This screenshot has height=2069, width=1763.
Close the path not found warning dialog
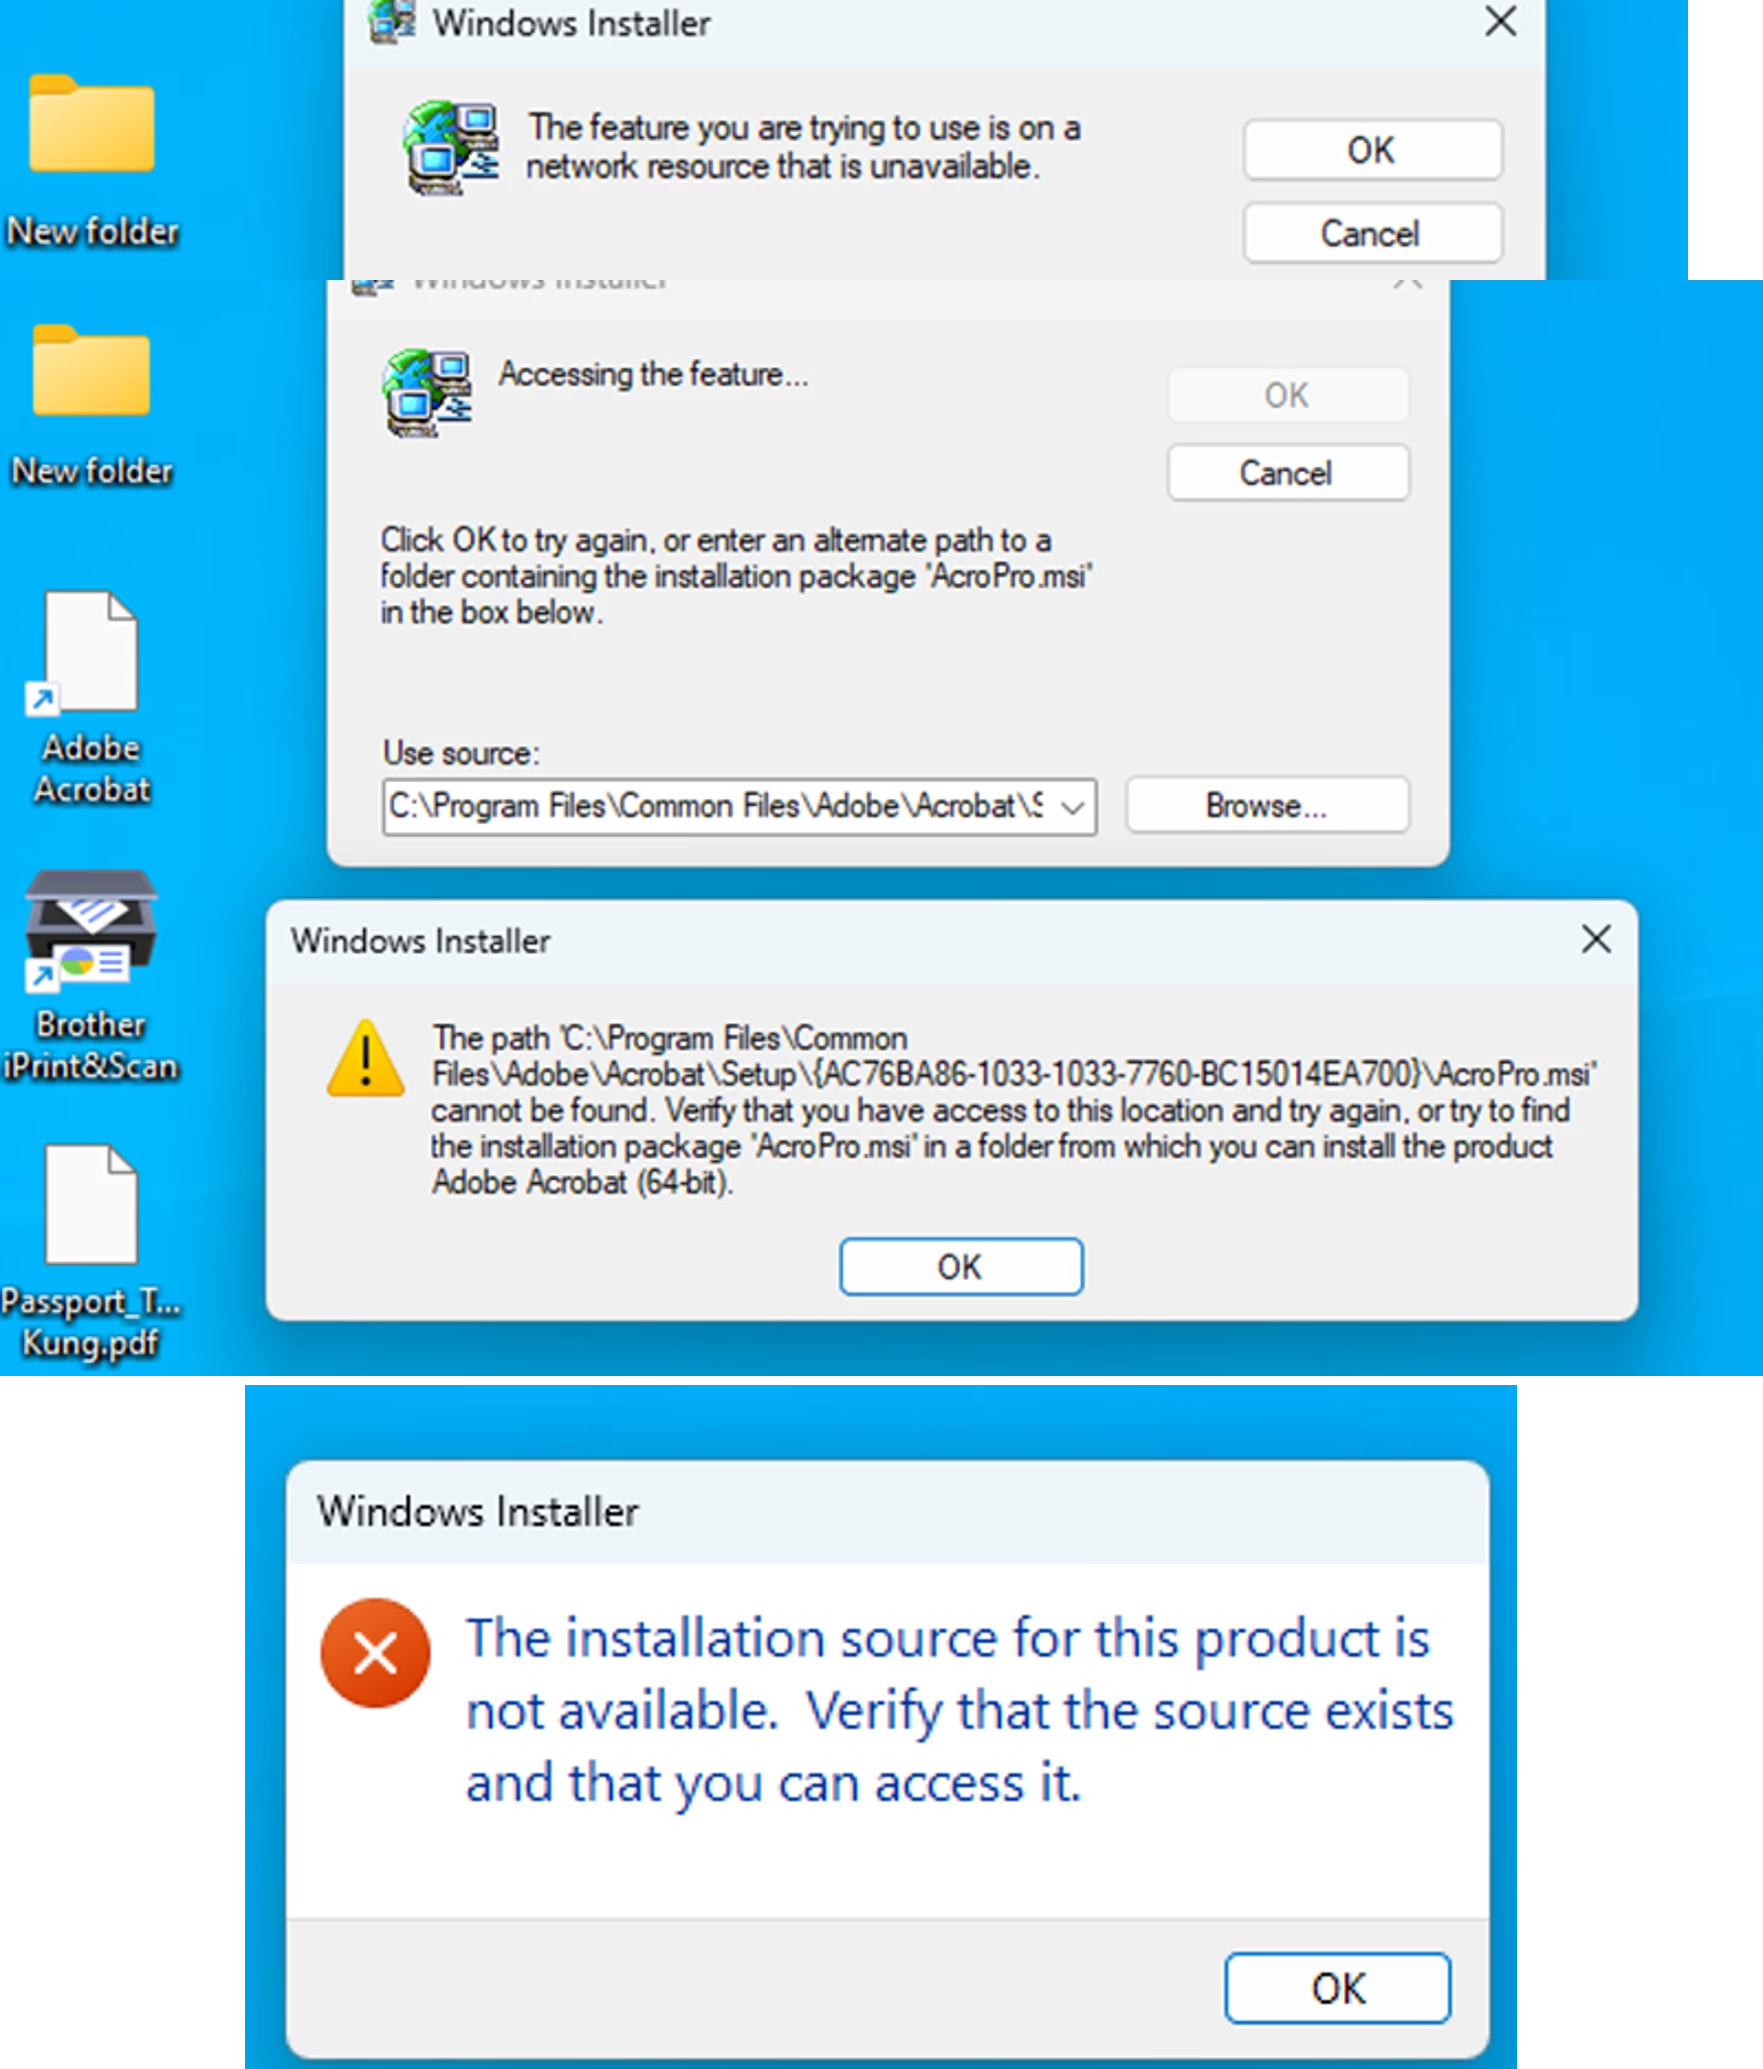point(1596,939)
